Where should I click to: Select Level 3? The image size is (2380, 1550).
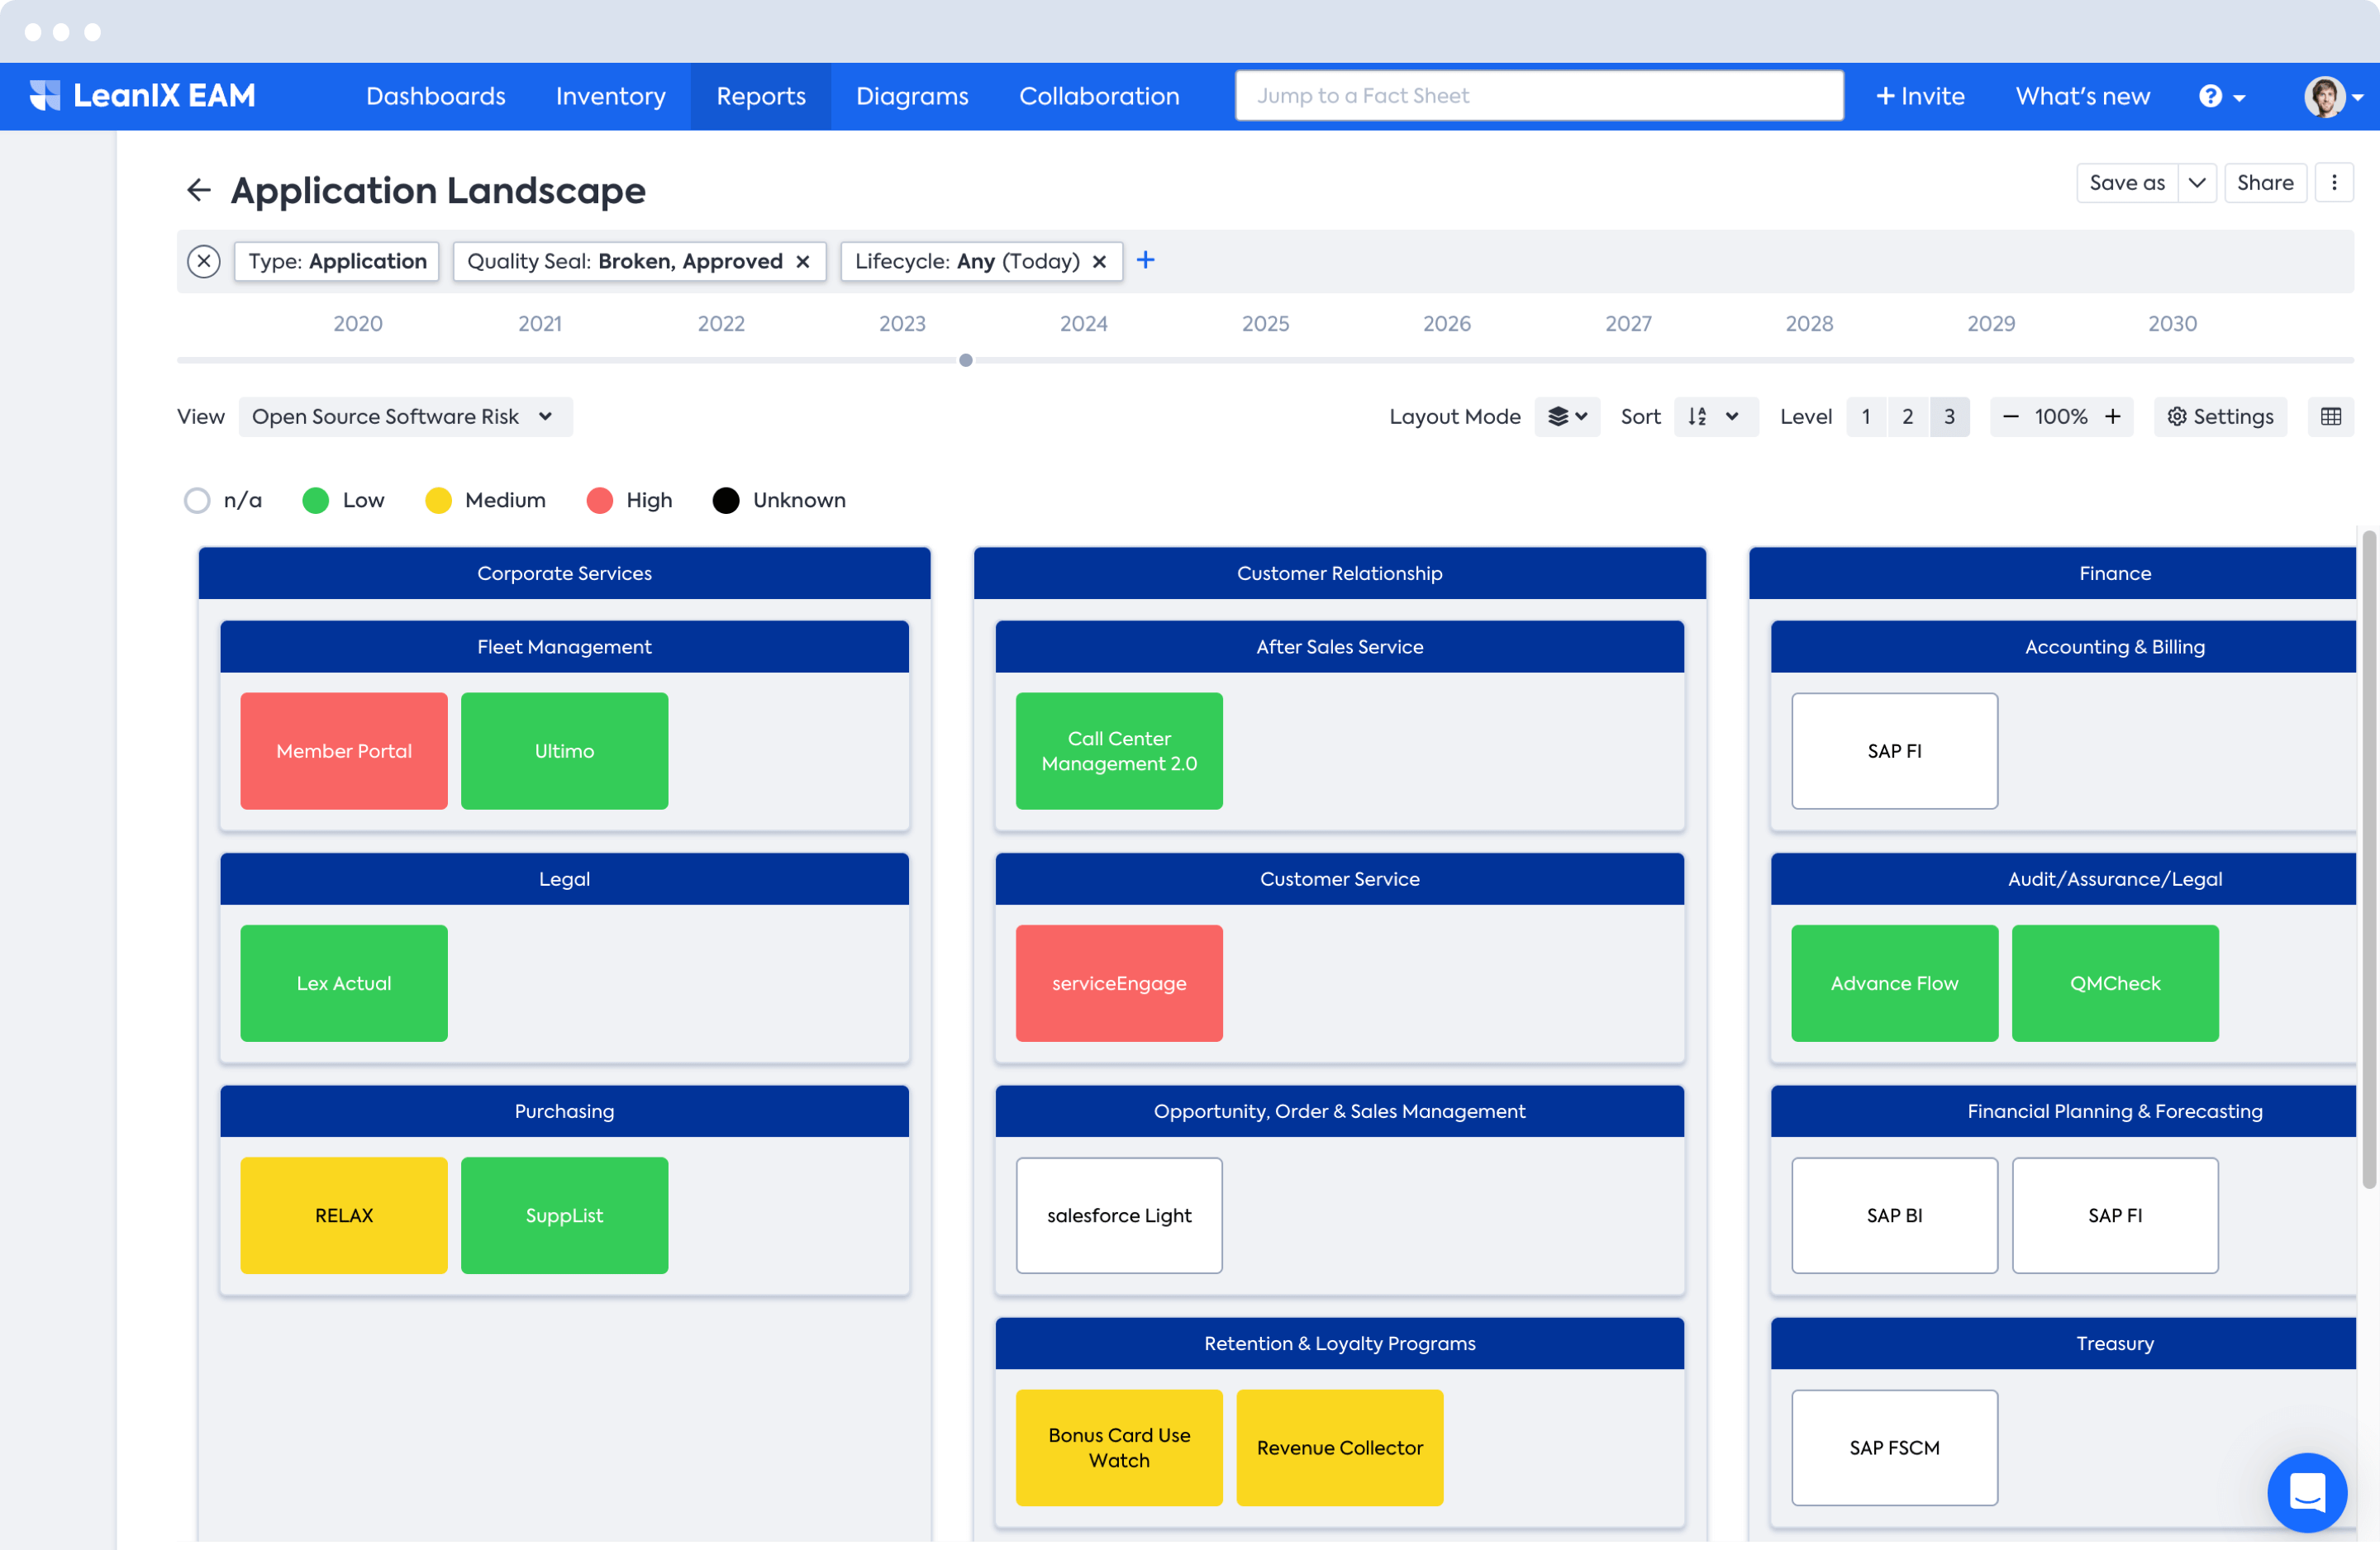point(1950,416)
